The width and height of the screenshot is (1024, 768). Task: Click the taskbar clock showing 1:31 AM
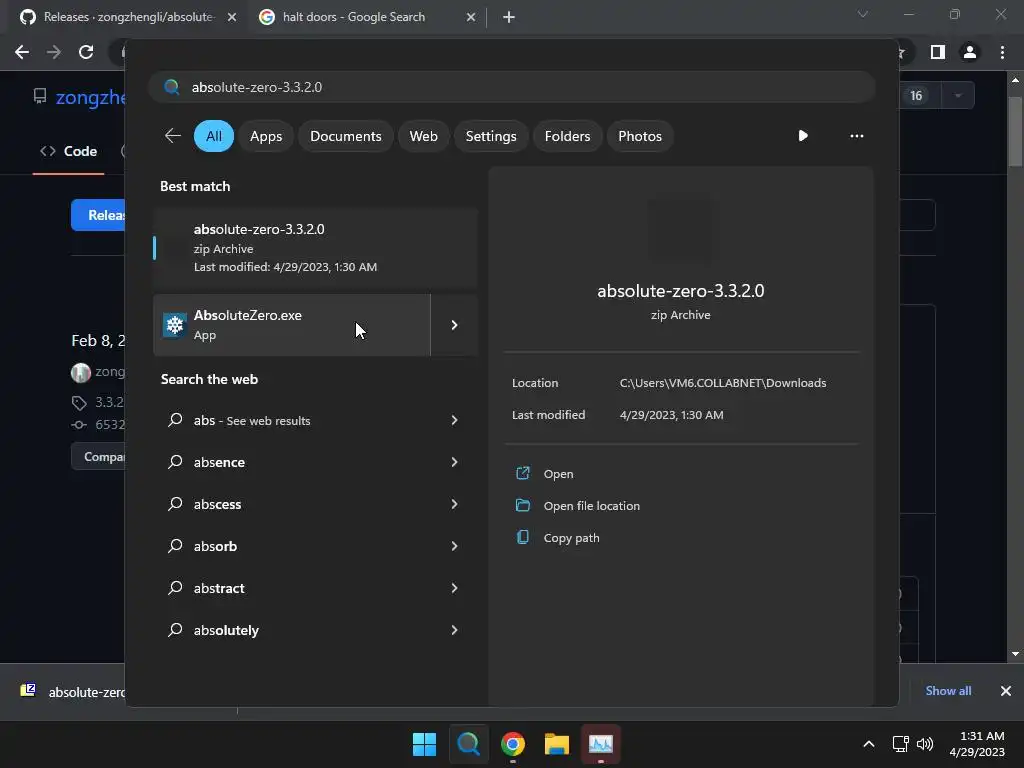pos(977,744)
